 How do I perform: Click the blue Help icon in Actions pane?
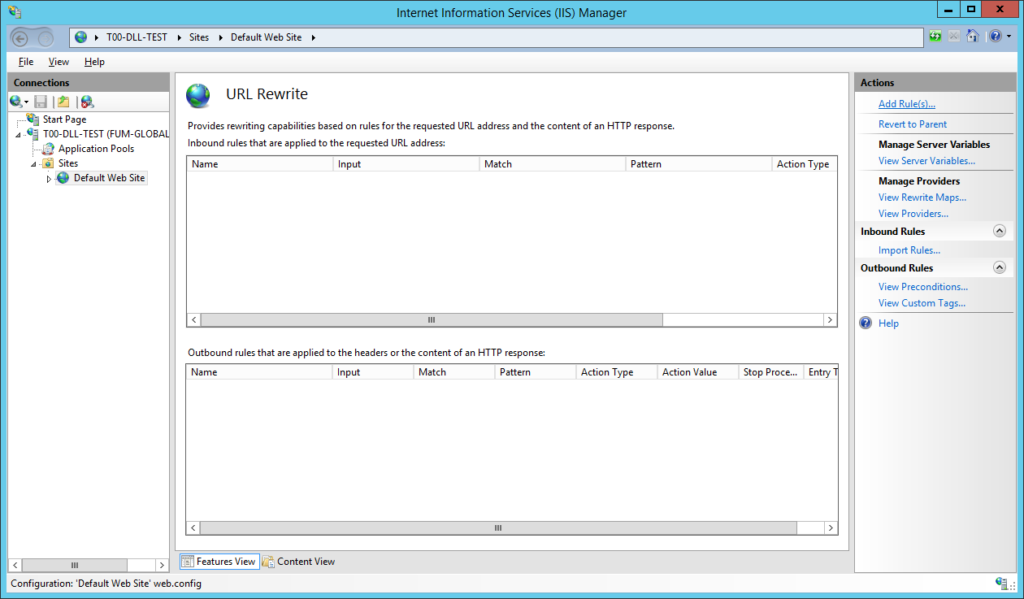point(865,323)
